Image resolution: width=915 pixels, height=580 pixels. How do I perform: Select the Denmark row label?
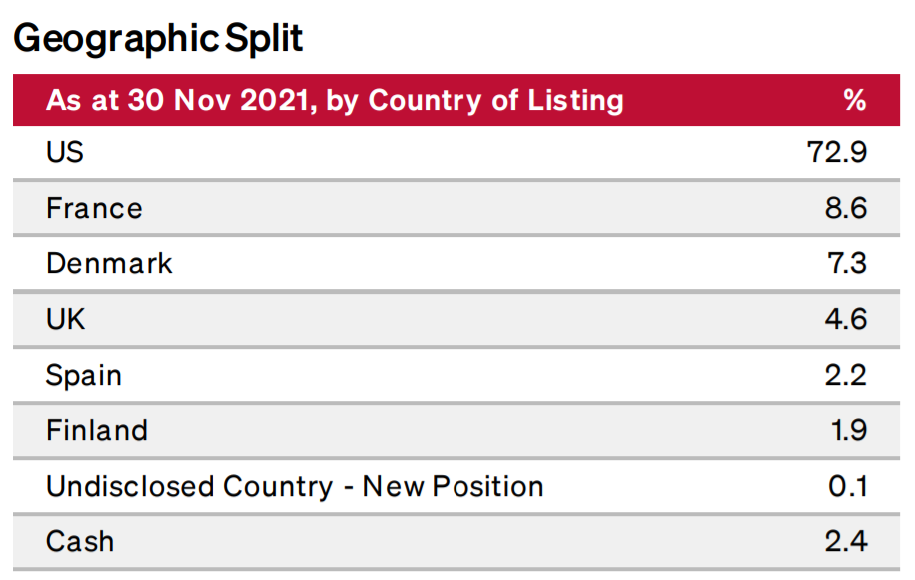[109, 264]
